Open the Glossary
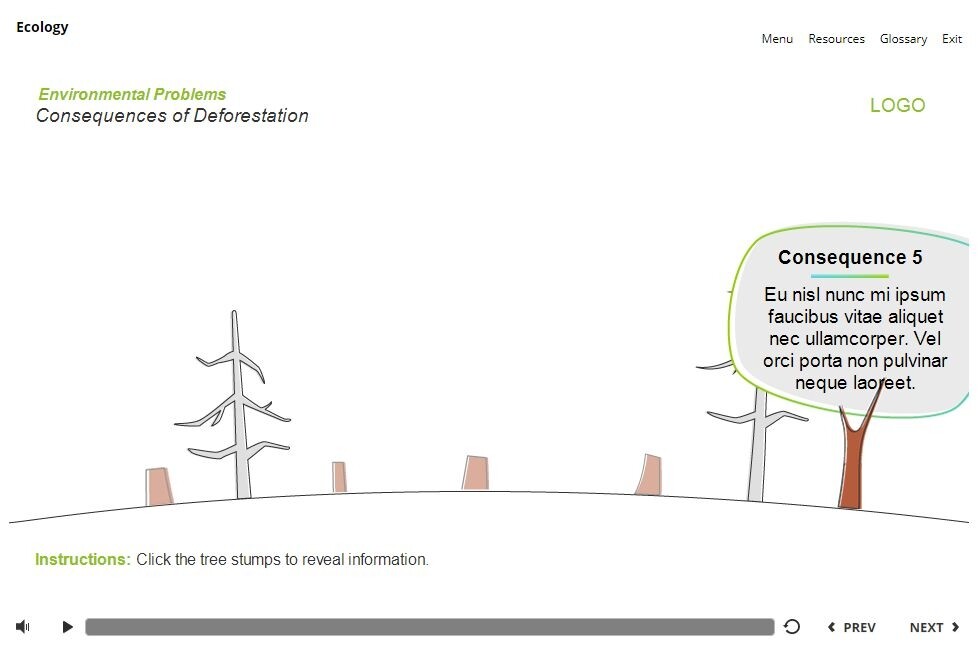 point(903,39)
